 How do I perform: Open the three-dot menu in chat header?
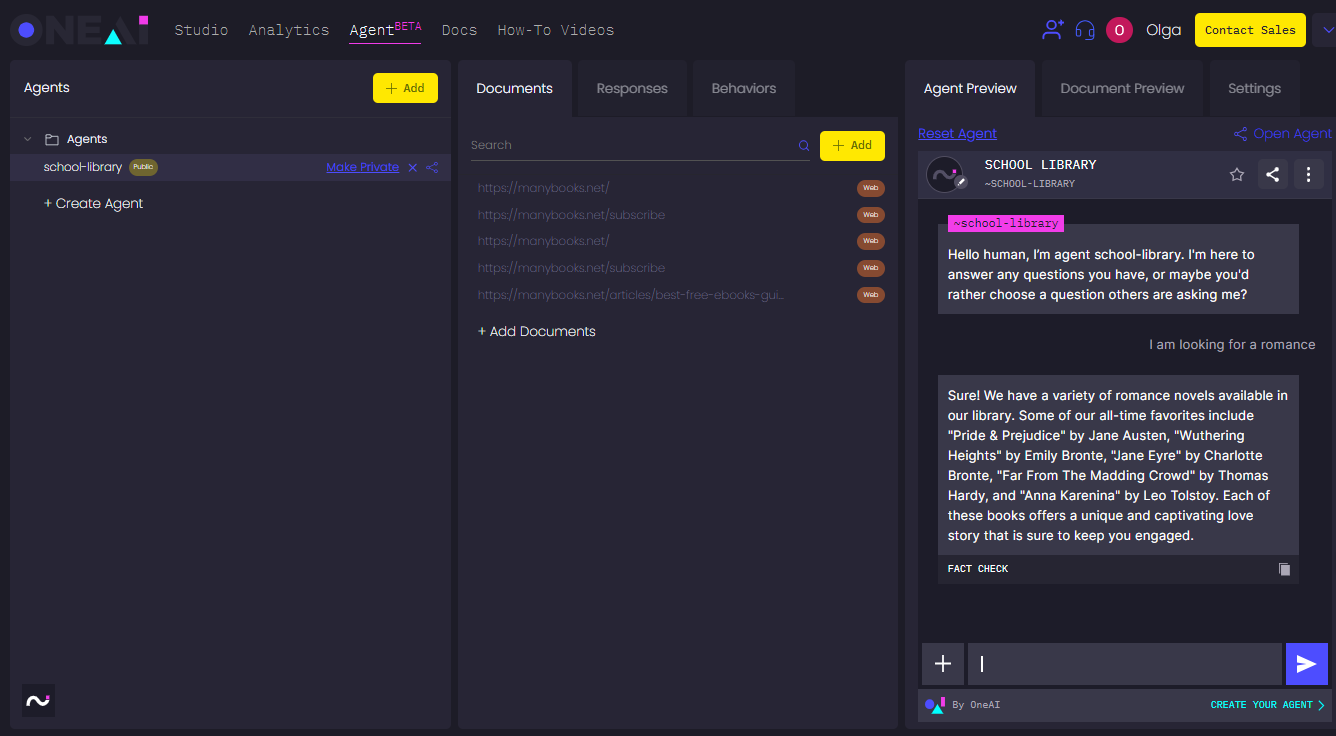click(1309, 174)
